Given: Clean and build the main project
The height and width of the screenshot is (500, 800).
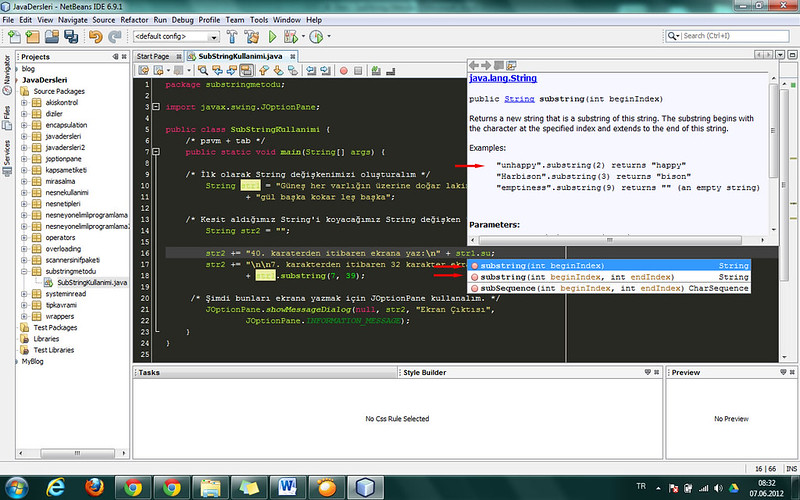Looking at the screenshot, I should click(252, 36).
